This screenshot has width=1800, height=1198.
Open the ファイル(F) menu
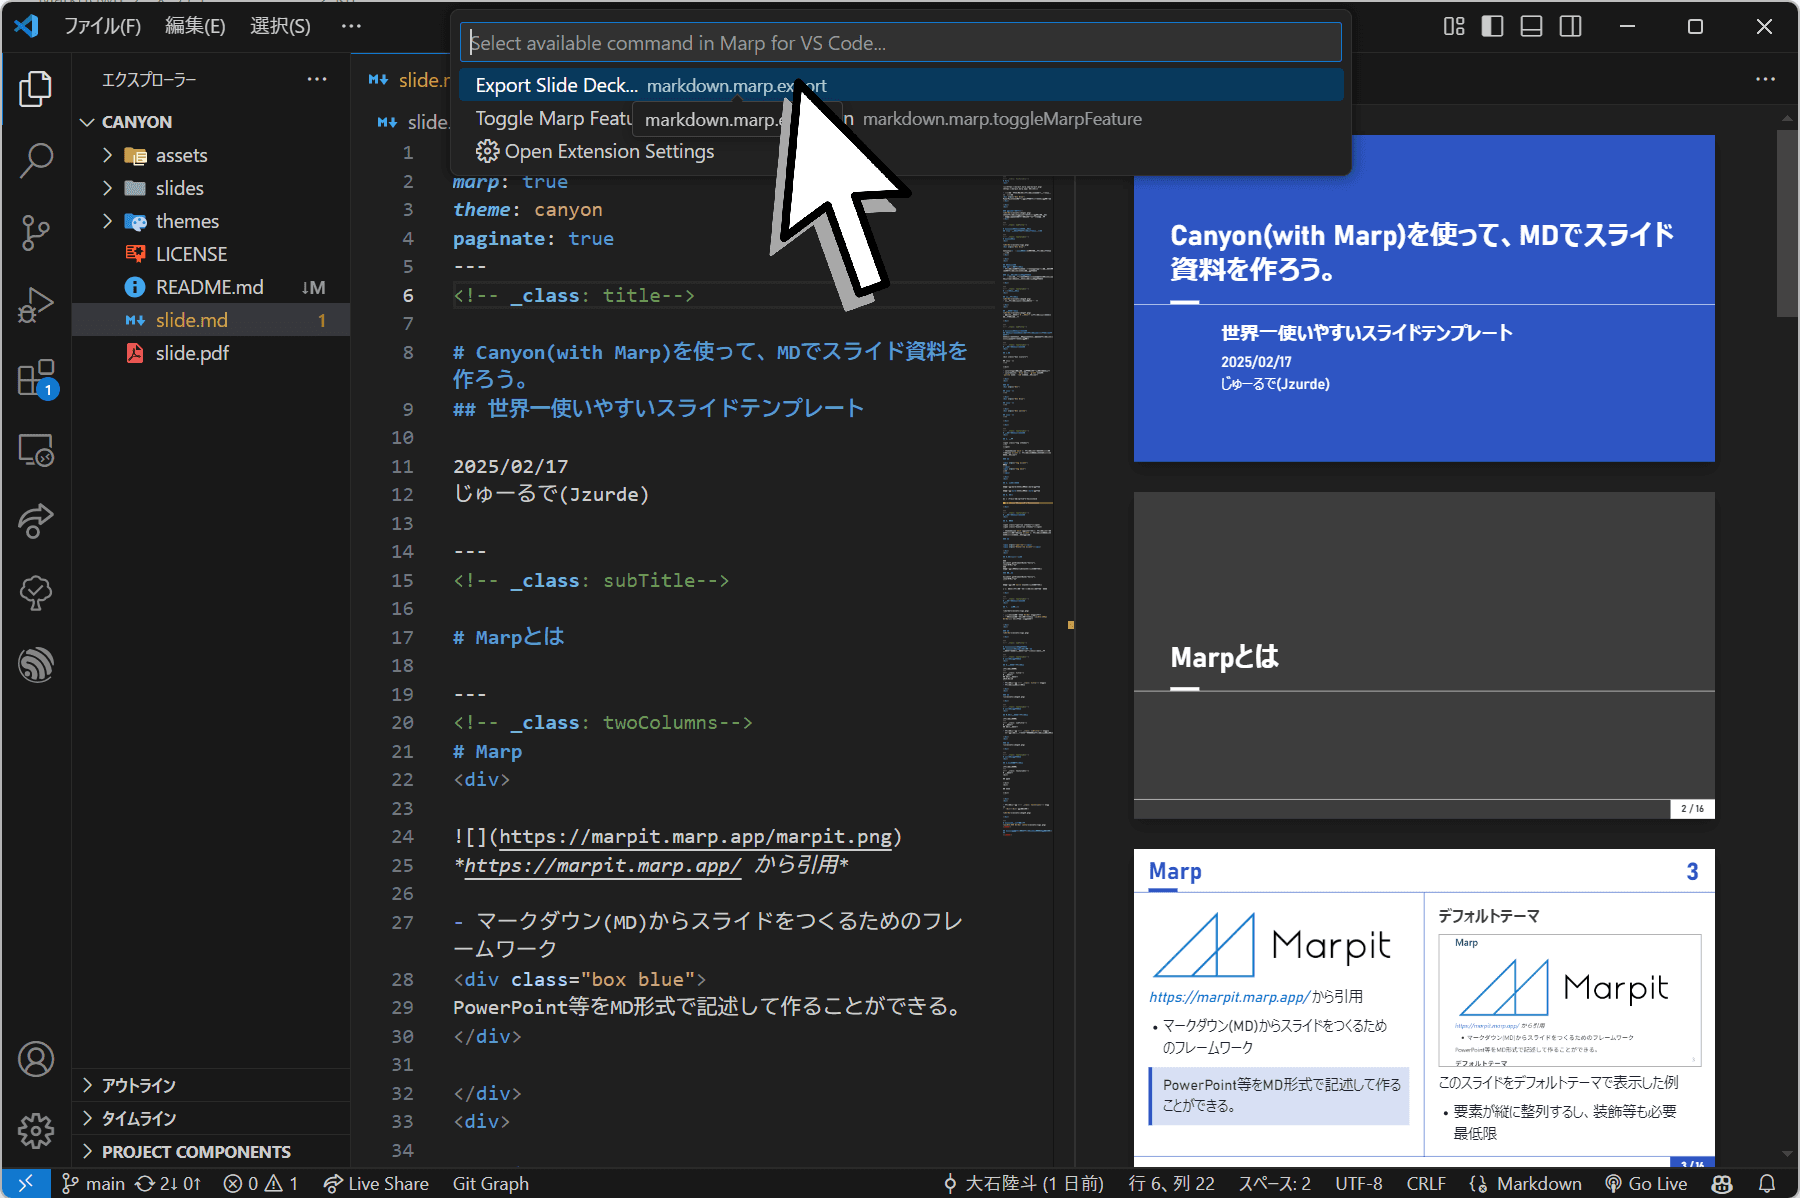coord(102,26)
